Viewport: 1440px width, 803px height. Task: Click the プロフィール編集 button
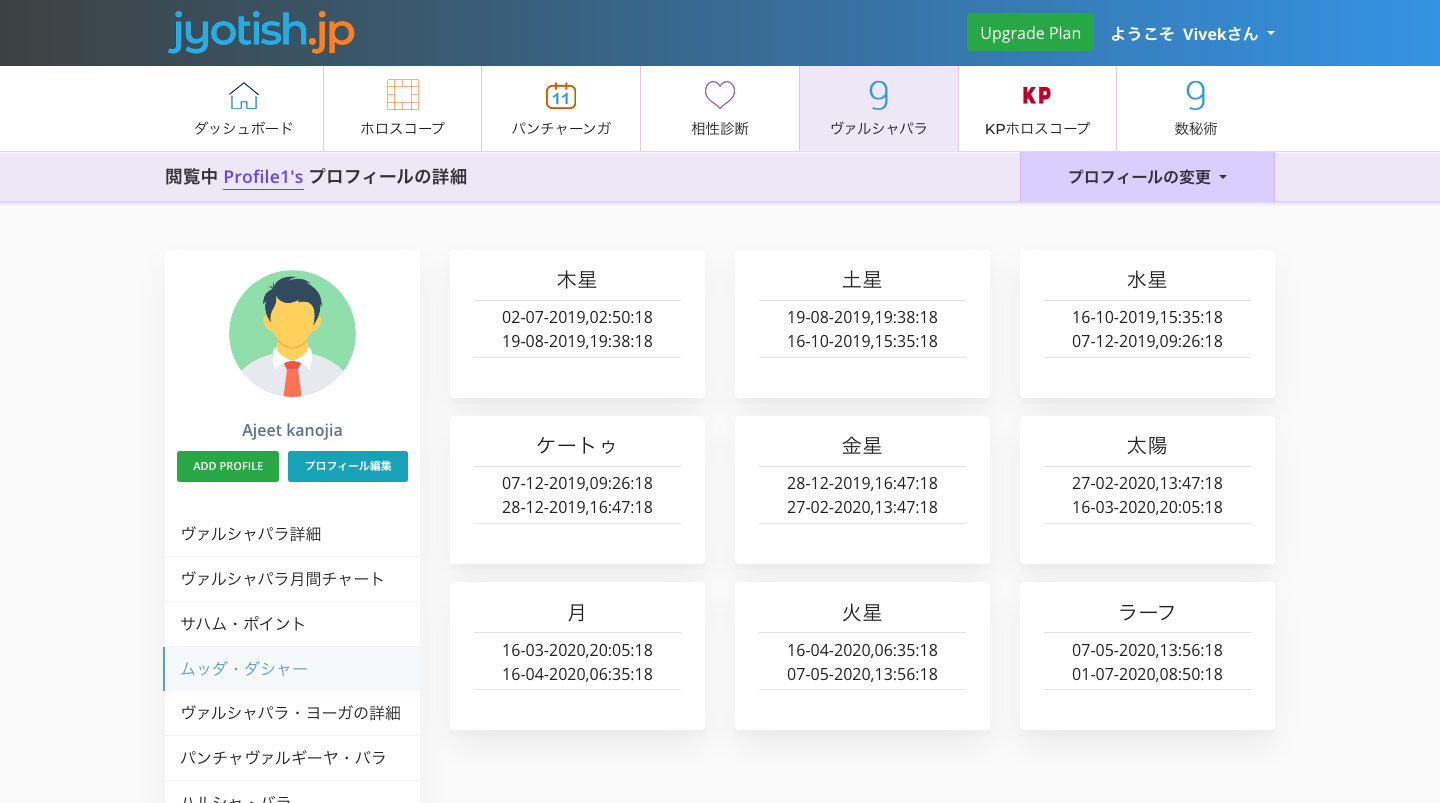pos(347,466)
